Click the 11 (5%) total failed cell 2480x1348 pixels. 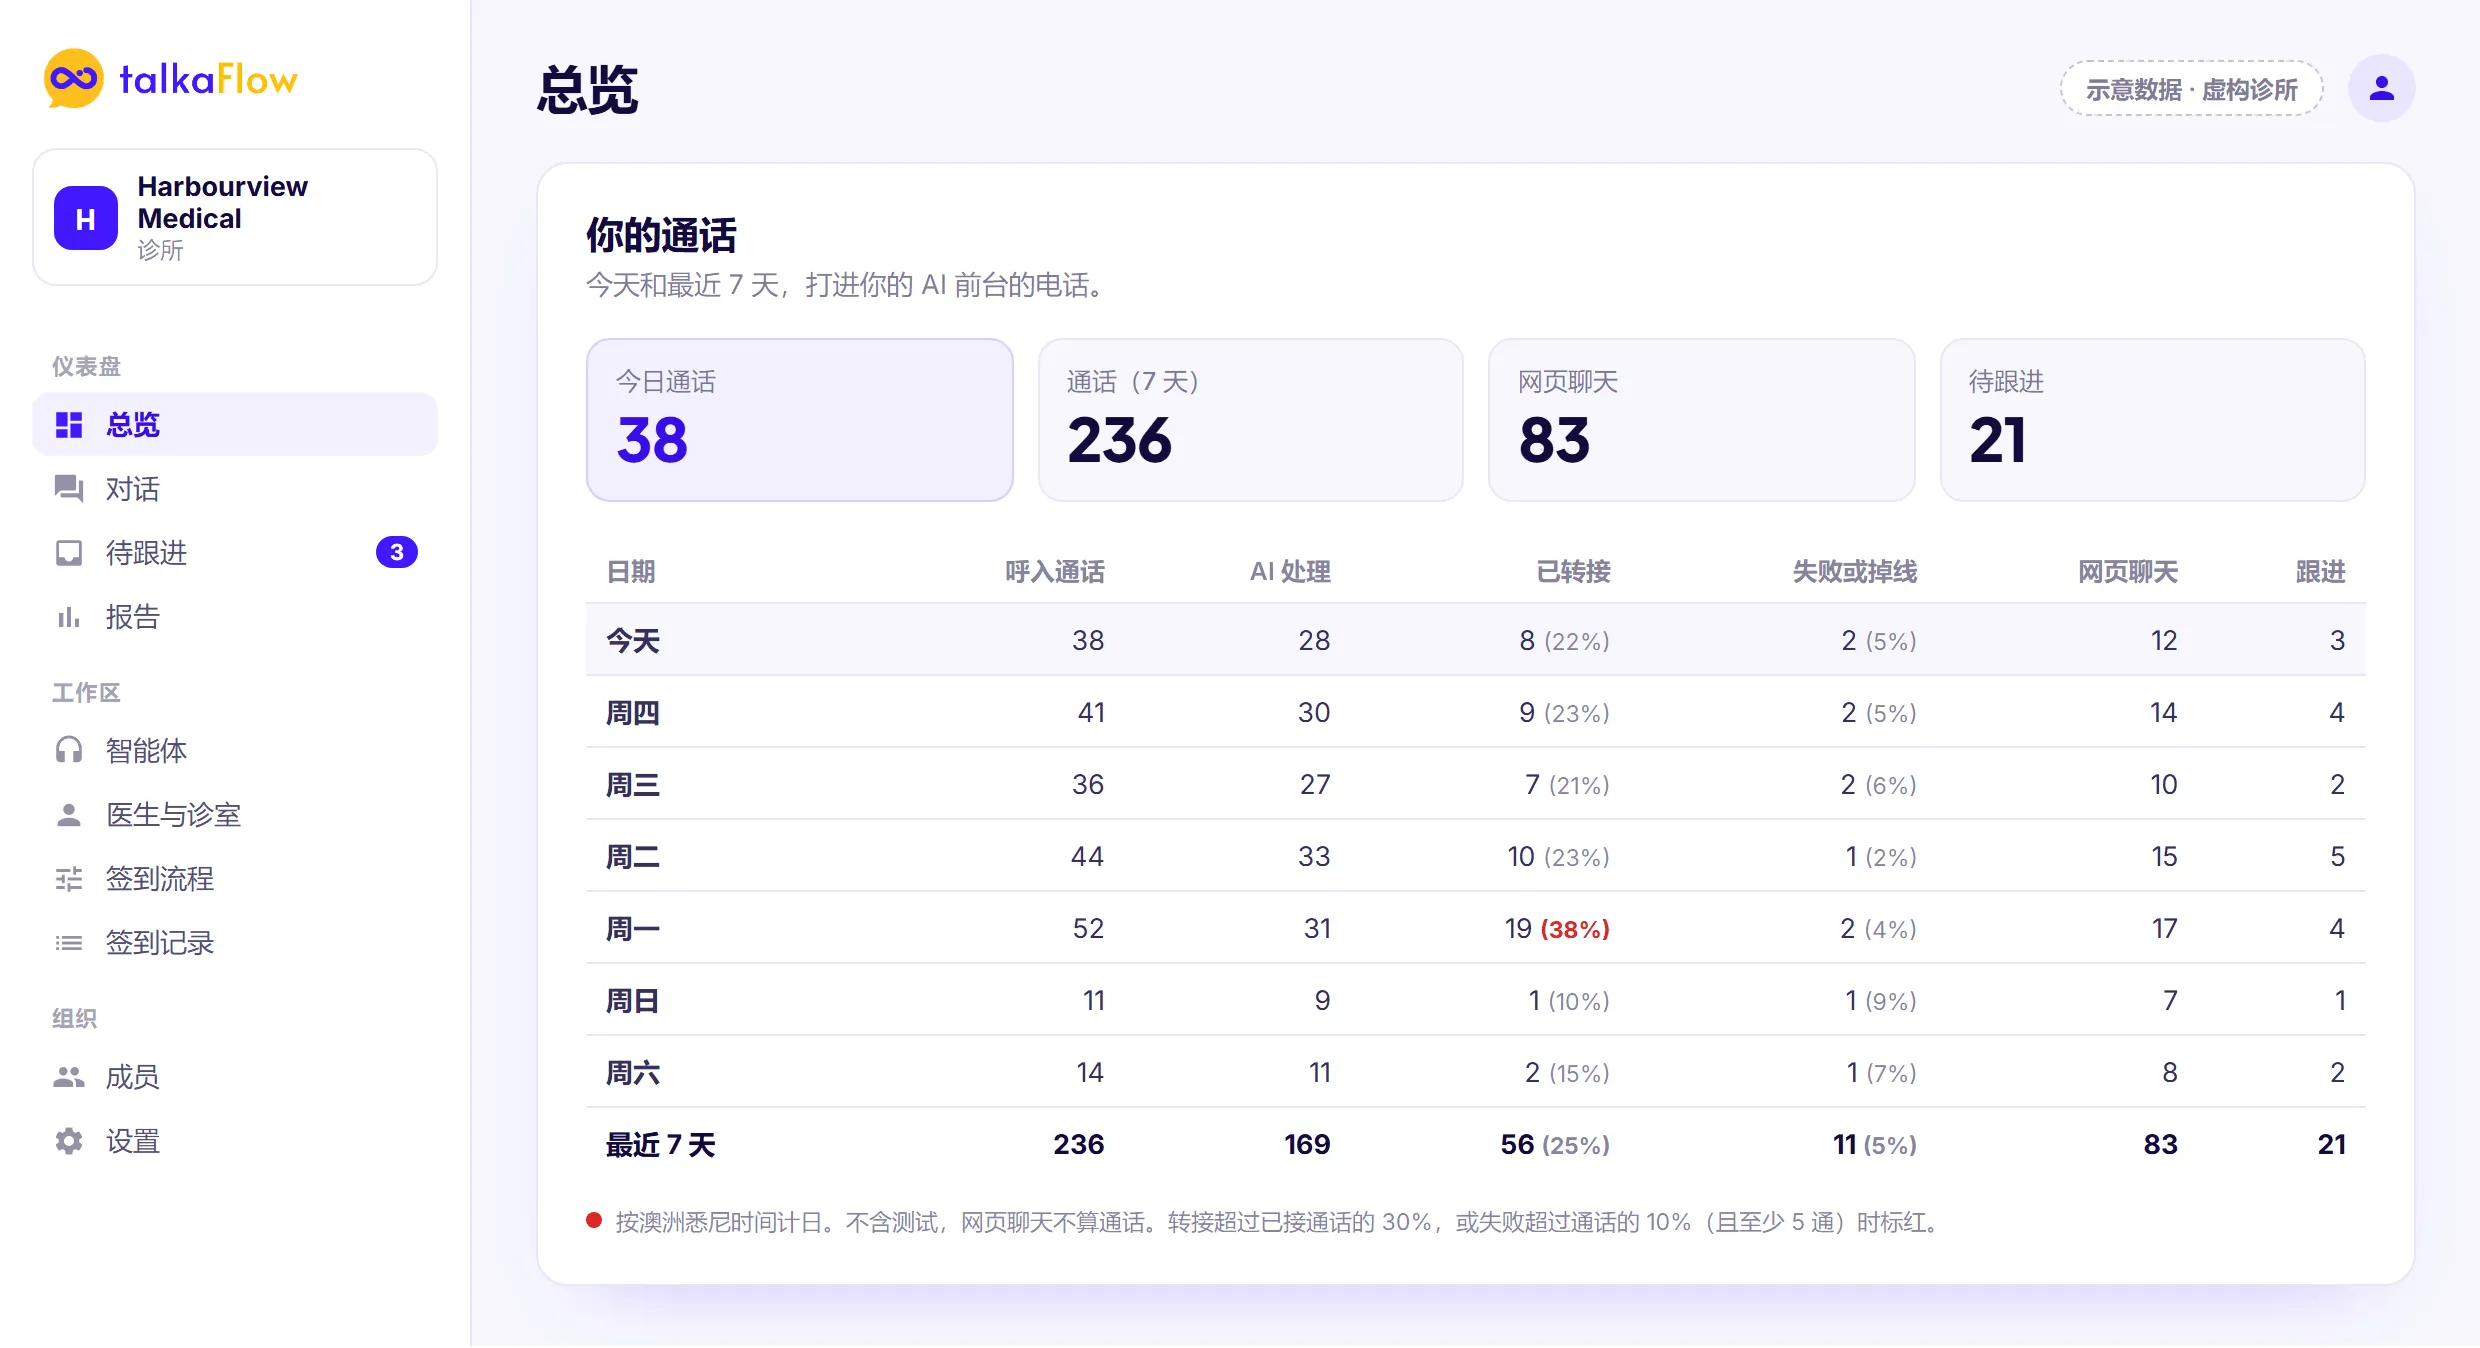click(x=1875, y=1144)
